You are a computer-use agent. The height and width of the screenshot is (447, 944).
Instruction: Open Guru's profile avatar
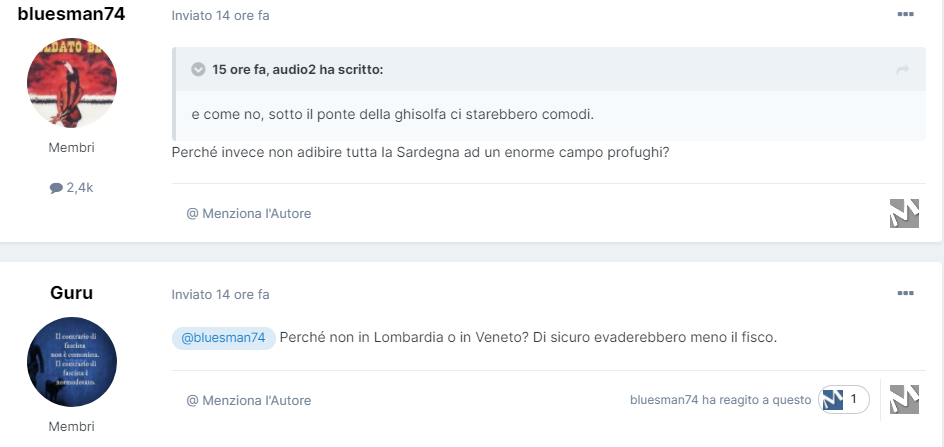click(72, 362)
